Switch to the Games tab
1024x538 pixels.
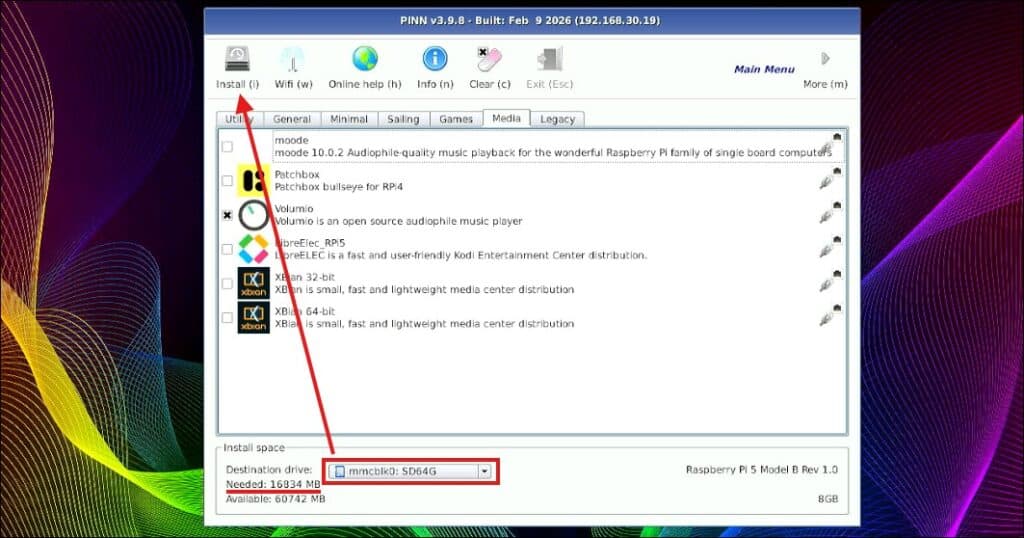pyautogui.click(x=456, y=119)
